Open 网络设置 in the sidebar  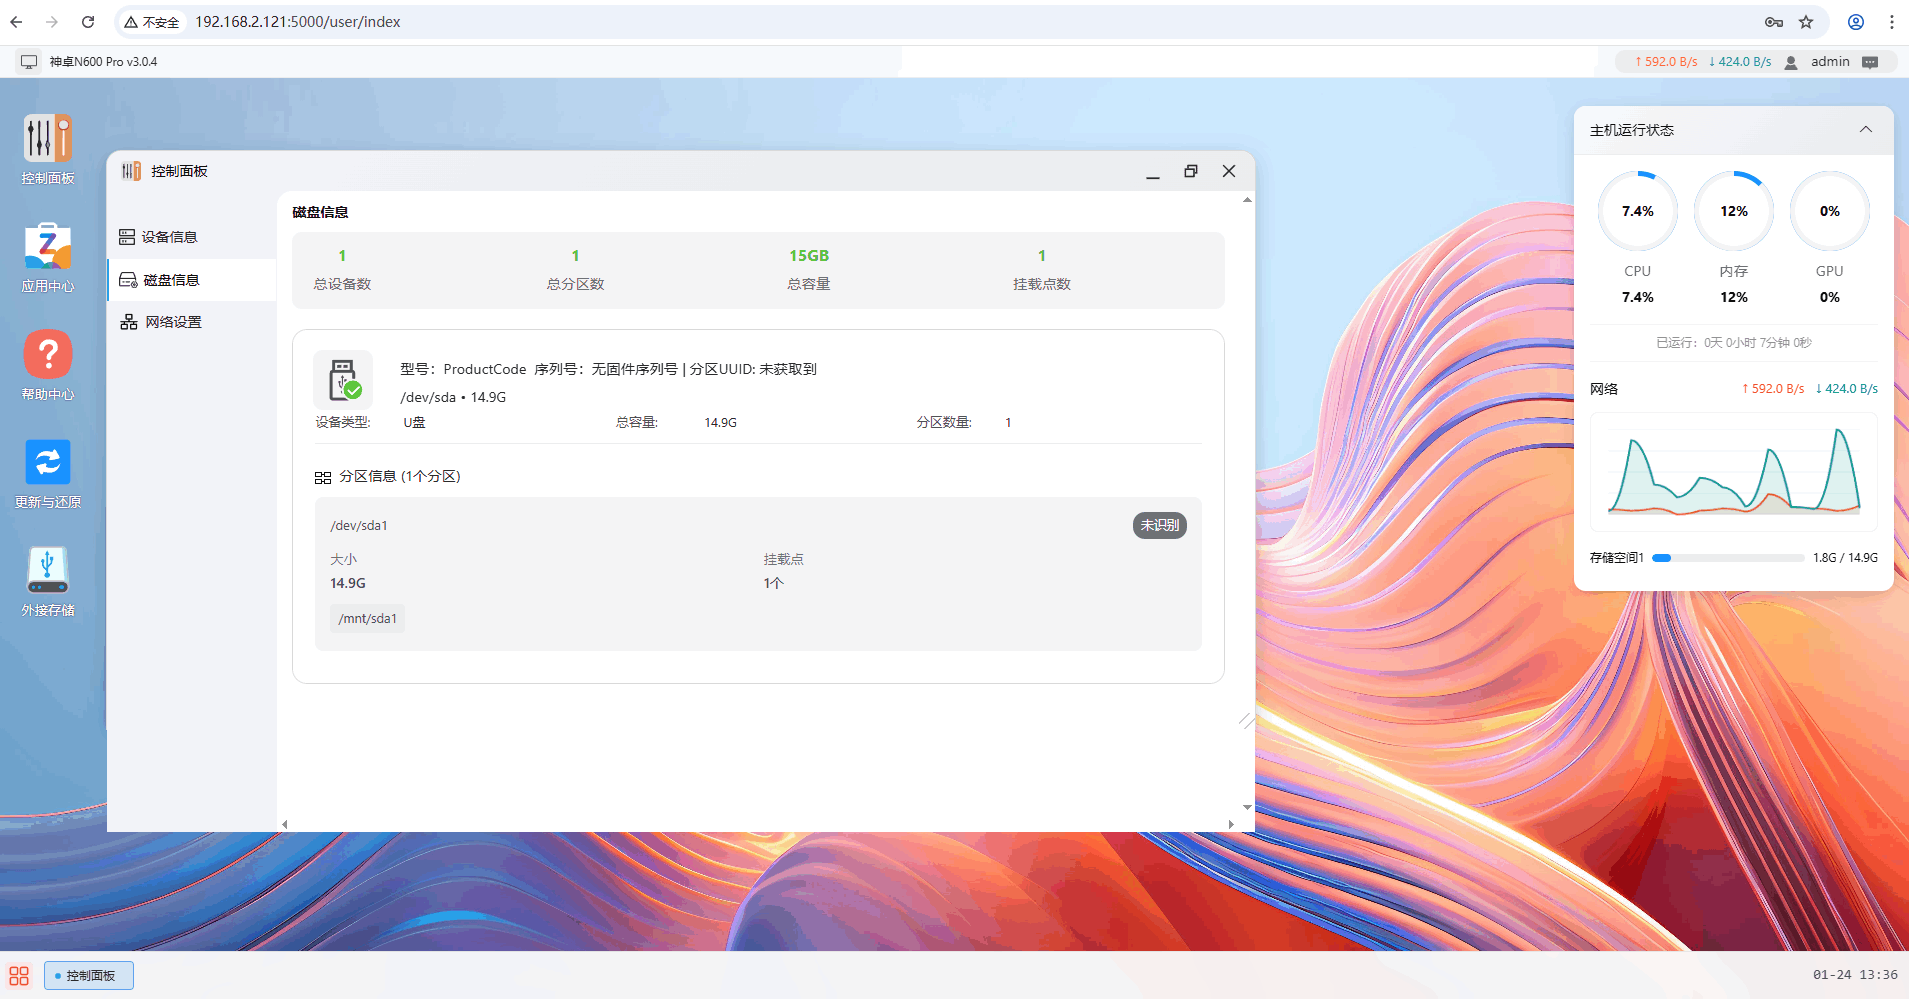click(191, 322)
